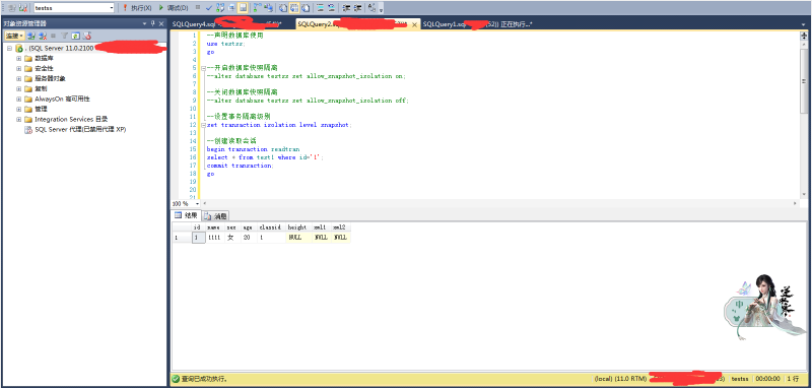812x388 pixels.
Task: Collapse the SQL Server 11.0.2100 server node
Action: coord(9,48)
